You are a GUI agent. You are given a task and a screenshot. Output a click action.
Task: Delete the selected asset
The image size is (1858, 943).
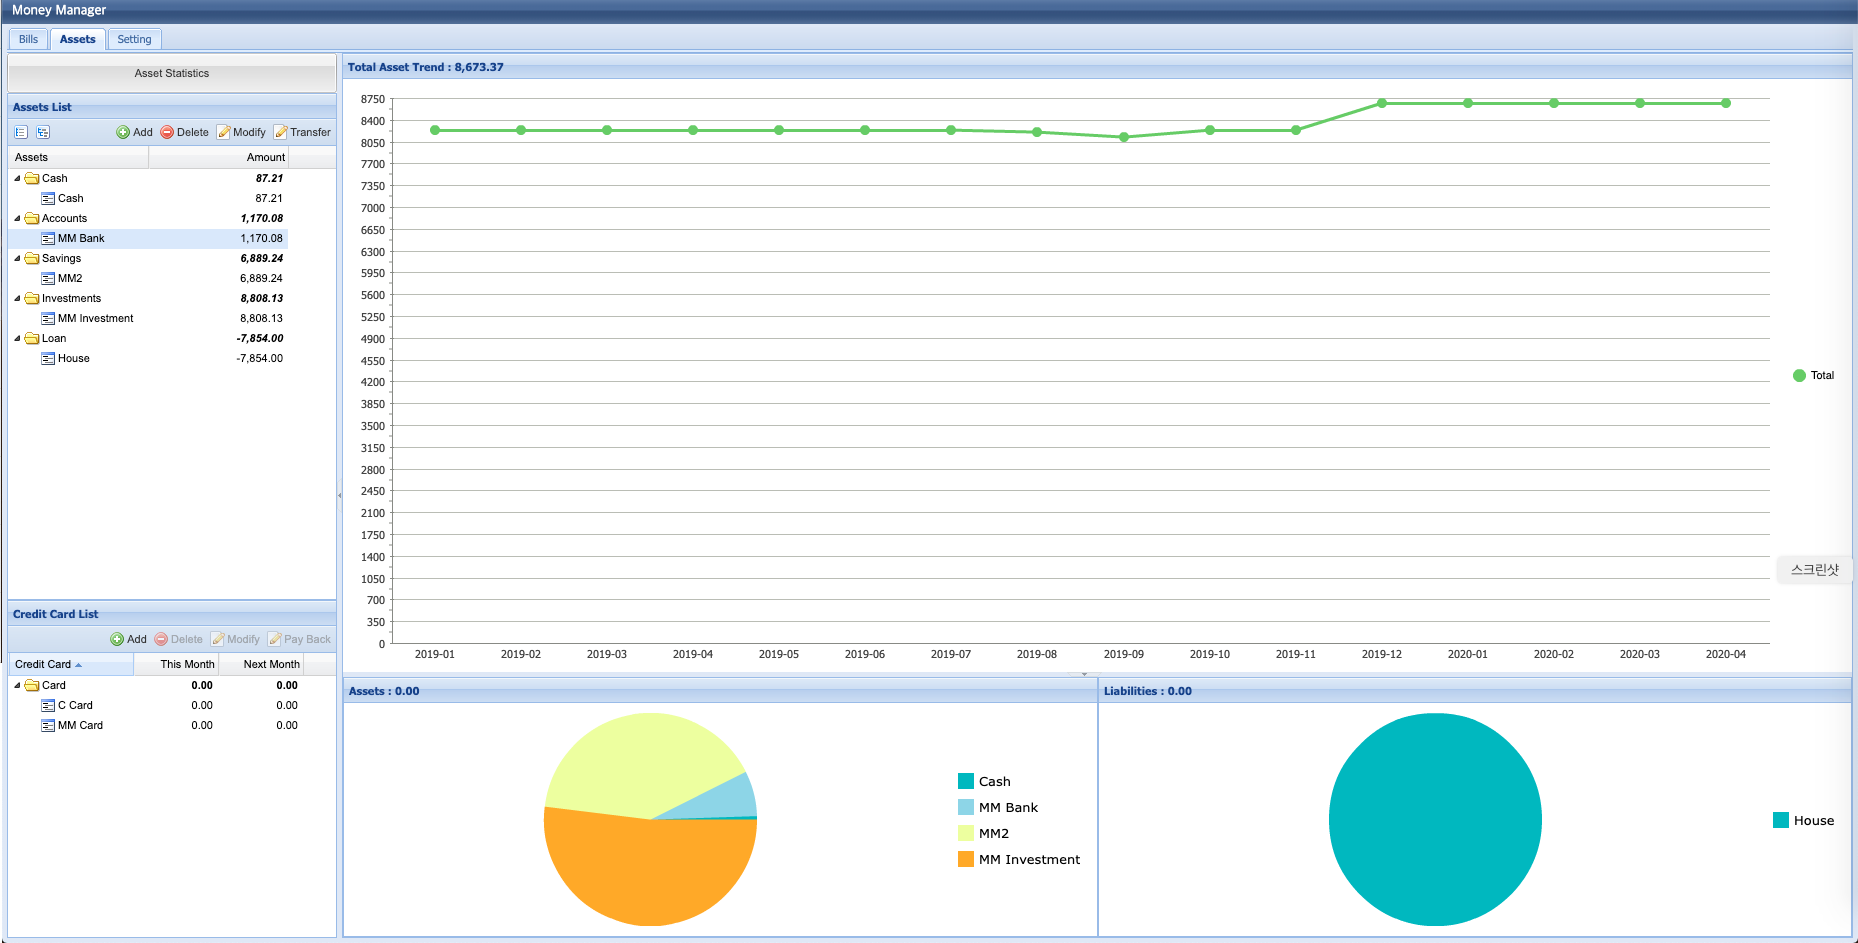pyautogui.click(x=185, y=132)
